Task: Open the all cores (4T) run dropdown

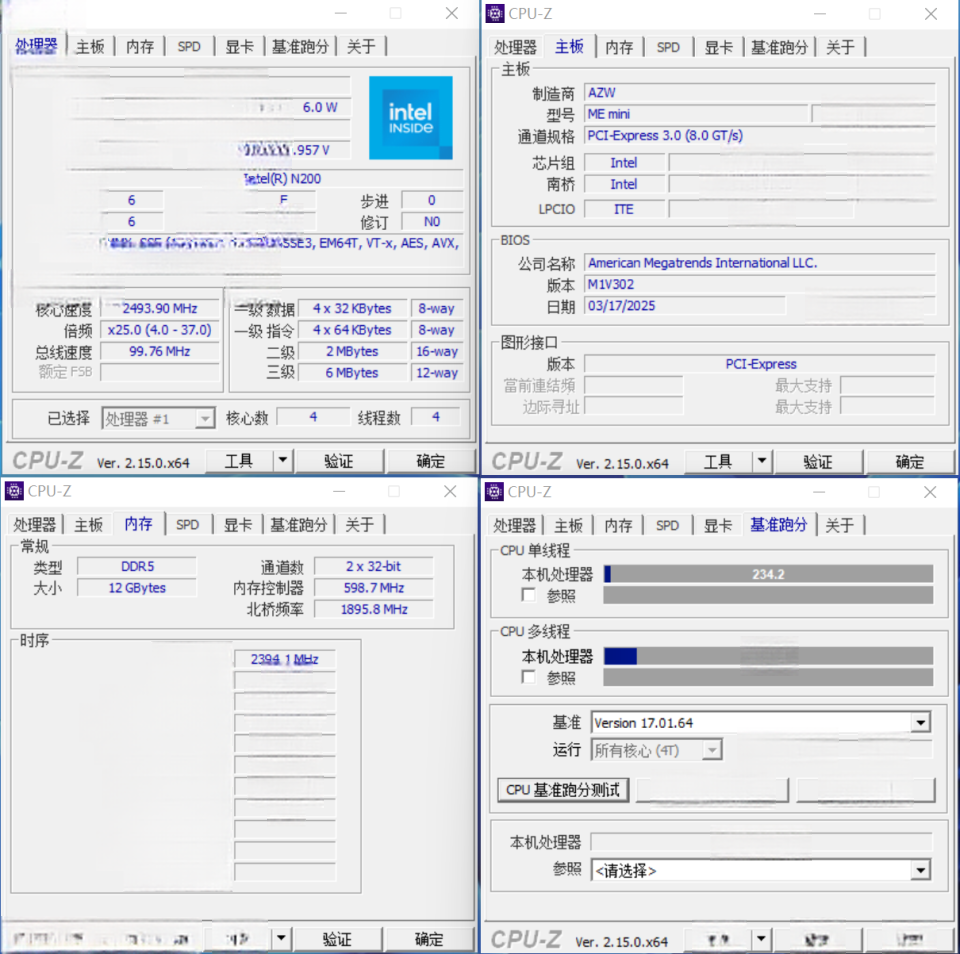Action: pyautogui.click(x=657, y=750)
